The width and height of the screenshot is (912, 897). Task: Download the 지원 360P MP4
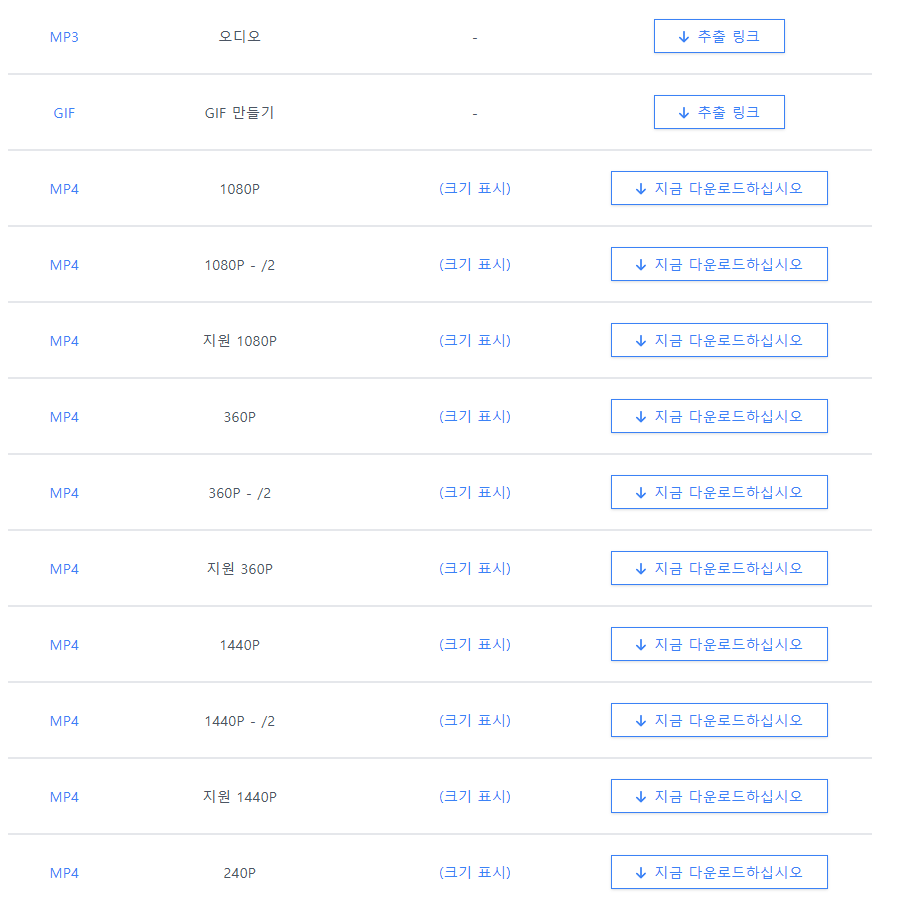719,568
